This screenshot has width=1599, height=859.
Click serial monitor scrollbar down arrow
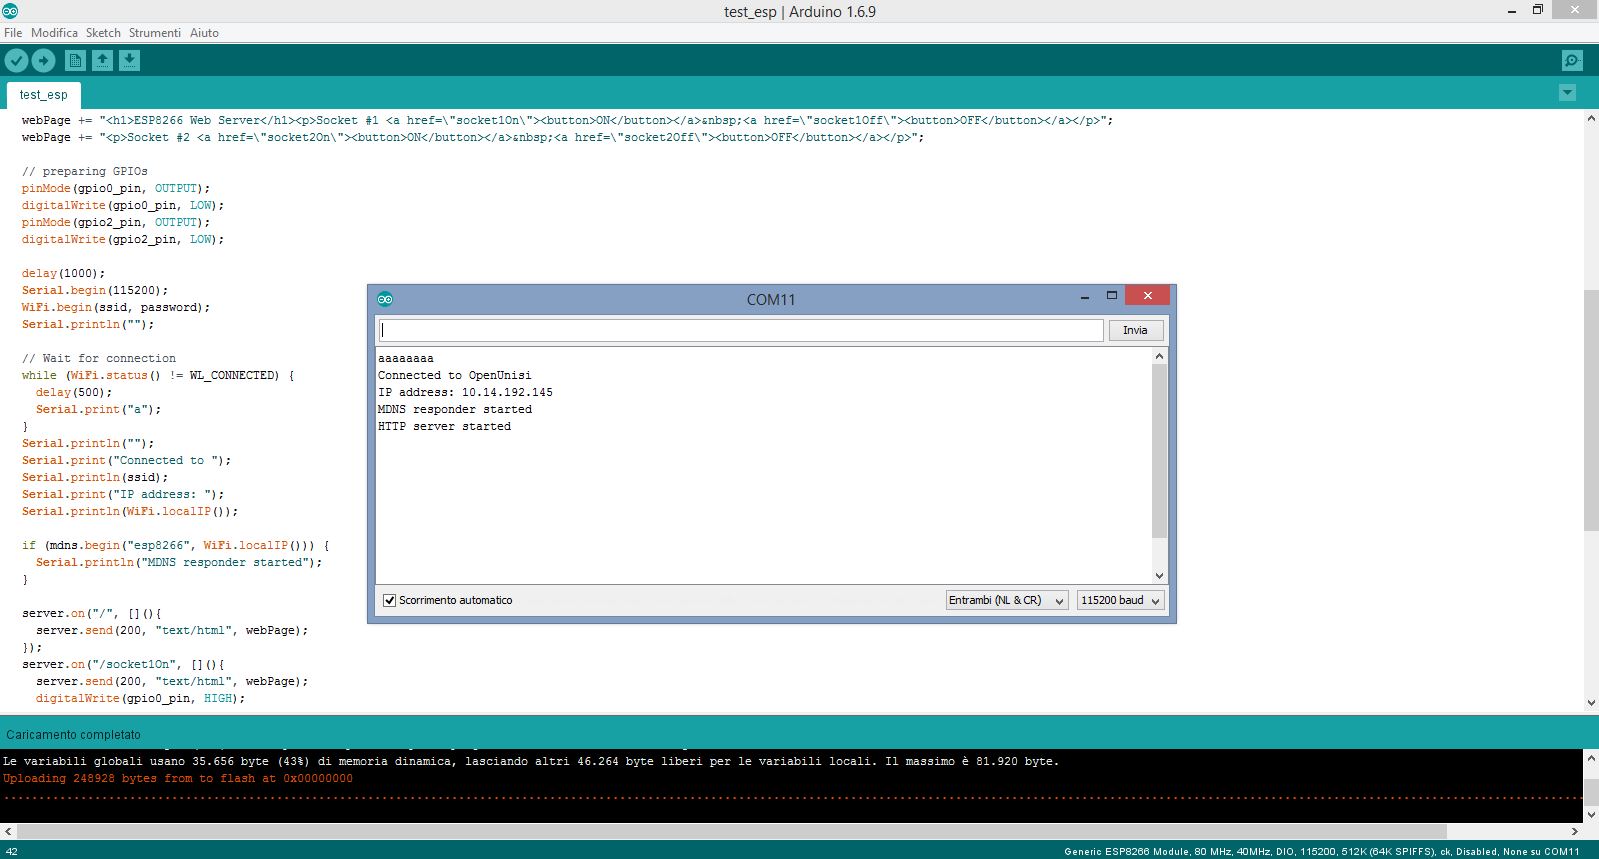pyautogui.click(x=1159, y=575)
